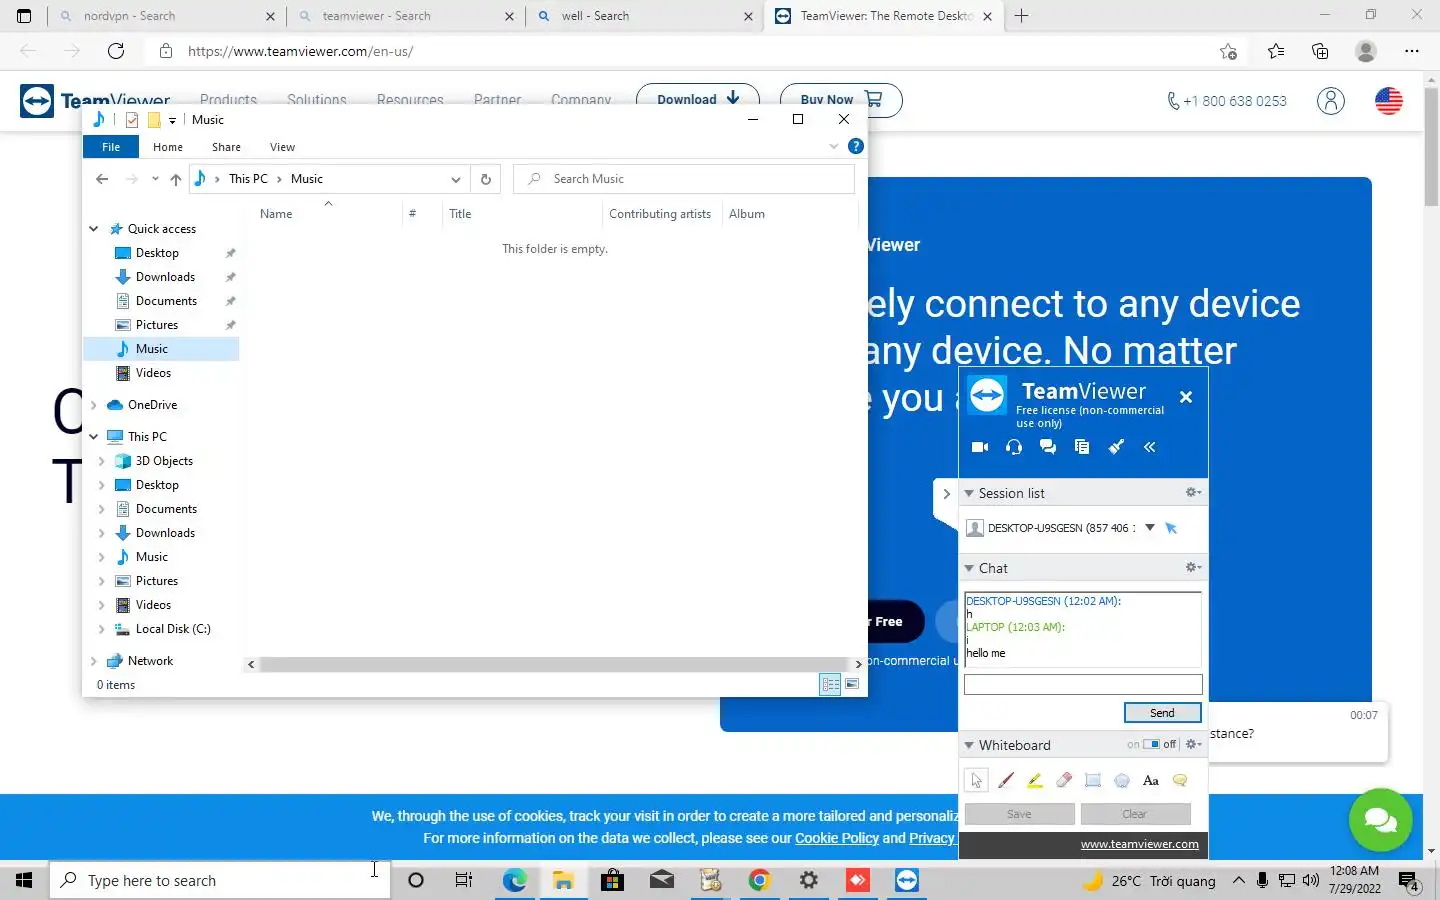This screenshot has height=900, width=1440.
Task: Open the TeamViewer site account profile icon
Action: [x=1331, y=100]
